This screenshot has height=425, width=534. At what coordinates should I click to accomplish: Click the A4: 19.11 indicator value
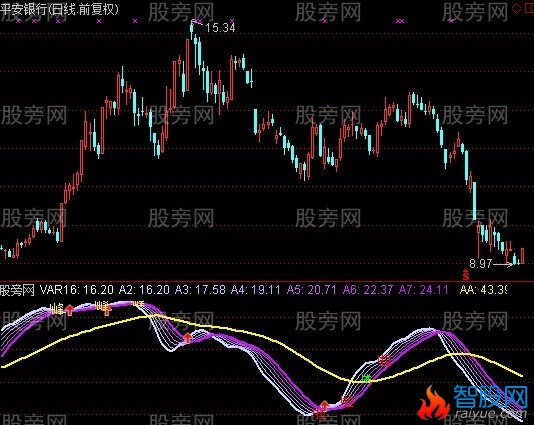click(x=256, y=290)
